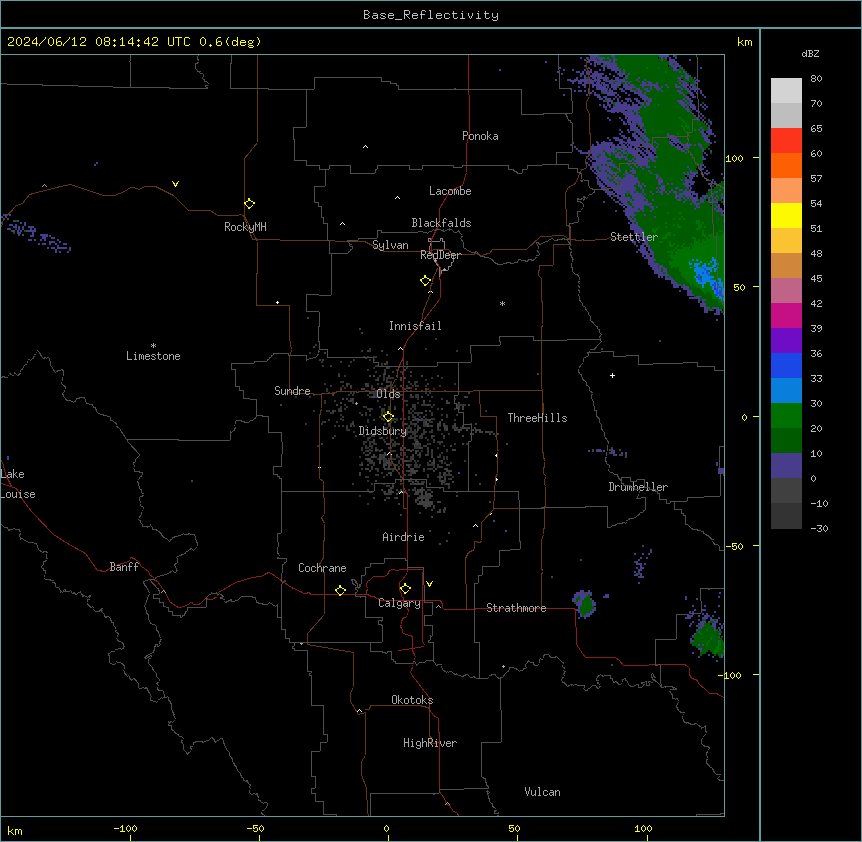
Task: Click the Cochrane town label
Action: (x=322, y=568)
